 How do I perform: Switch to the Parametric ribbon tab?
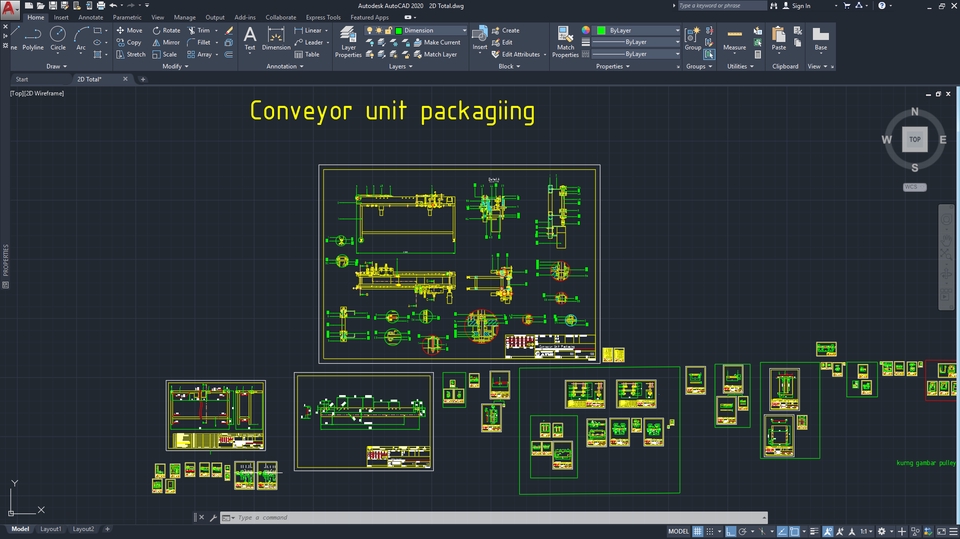coord(127,17)
